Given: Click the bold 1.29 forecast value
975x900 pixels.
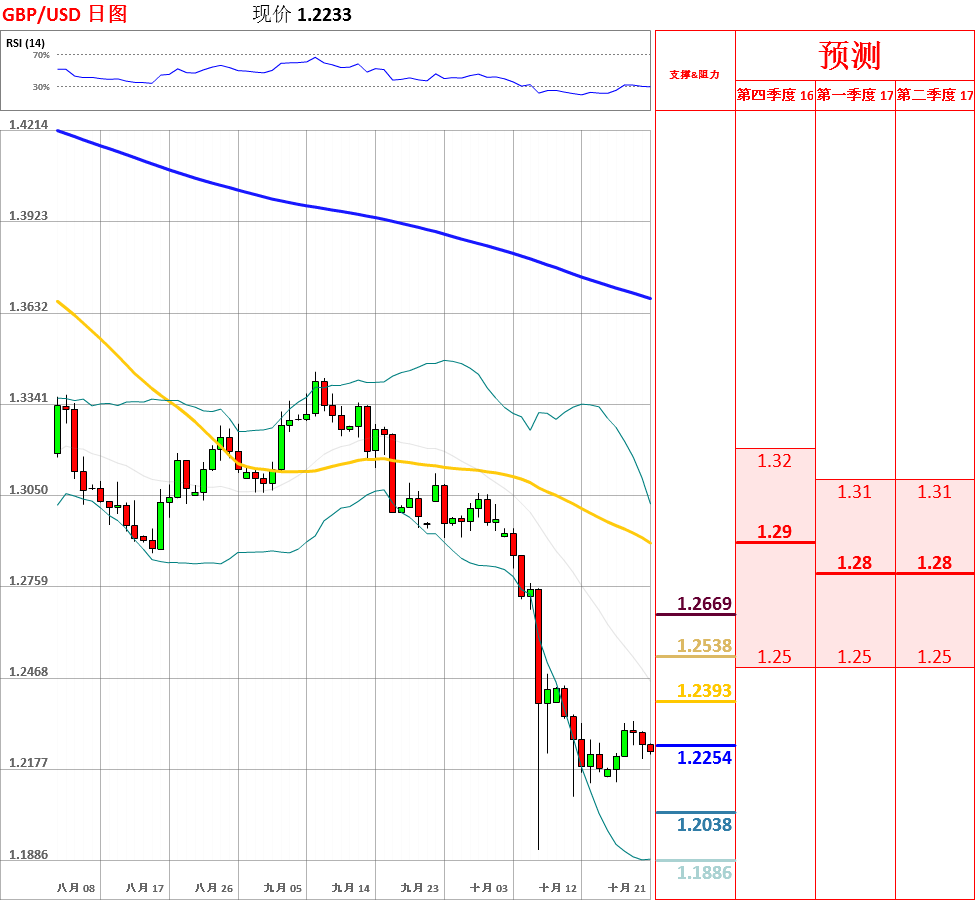Looking at the screenshot, I should click(x=774, y=532).
